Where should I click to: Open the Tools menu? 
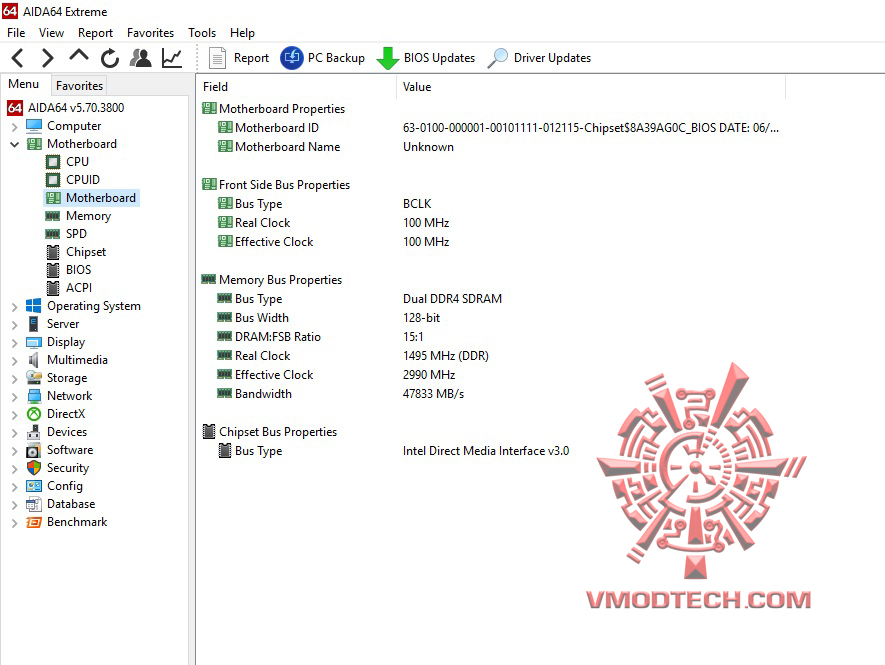pyautogui.click(x=202, y=33)
